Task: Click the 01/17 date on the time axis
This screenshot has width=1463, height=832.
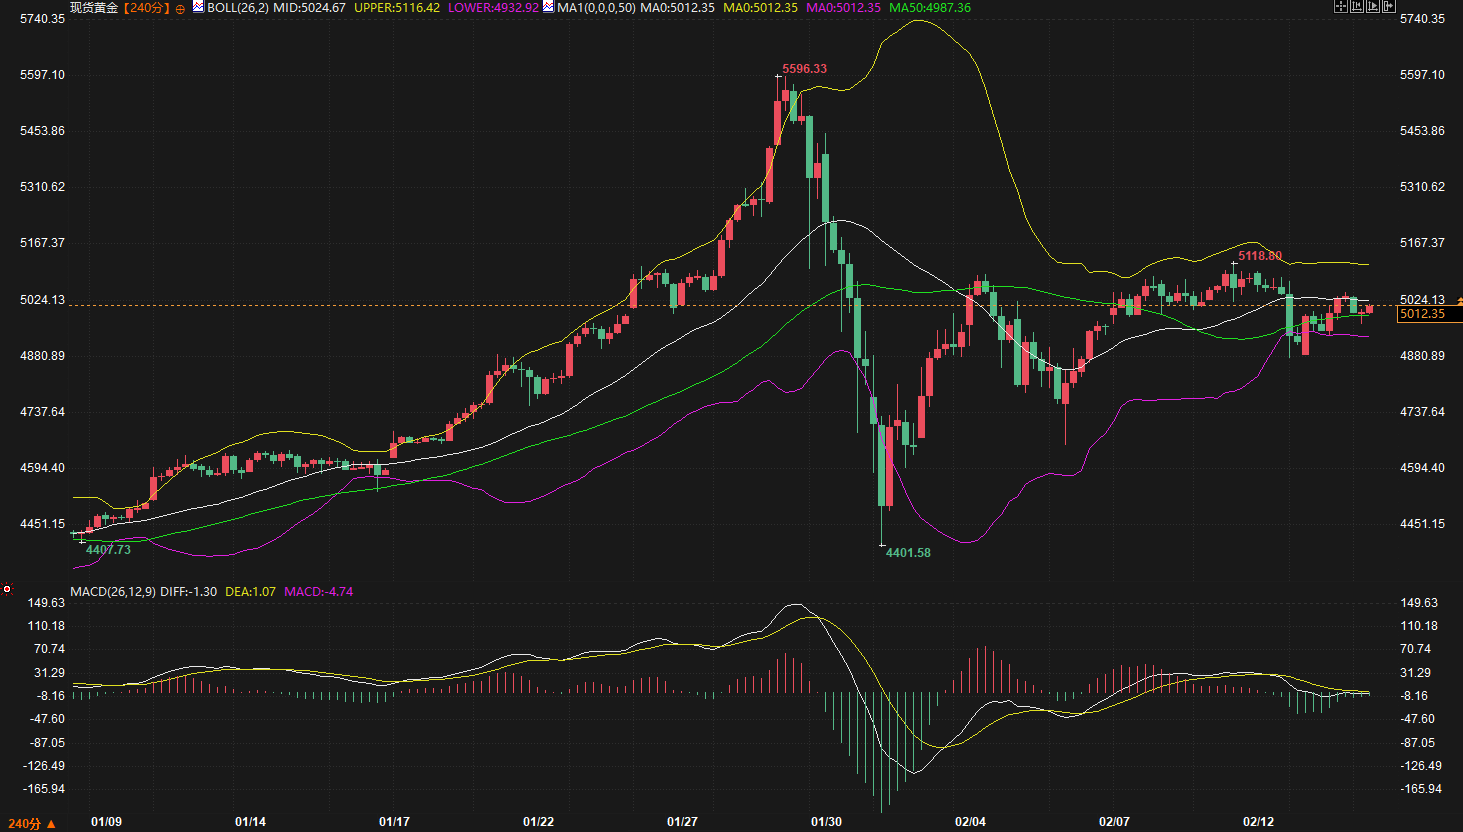Action: (394, 822)
